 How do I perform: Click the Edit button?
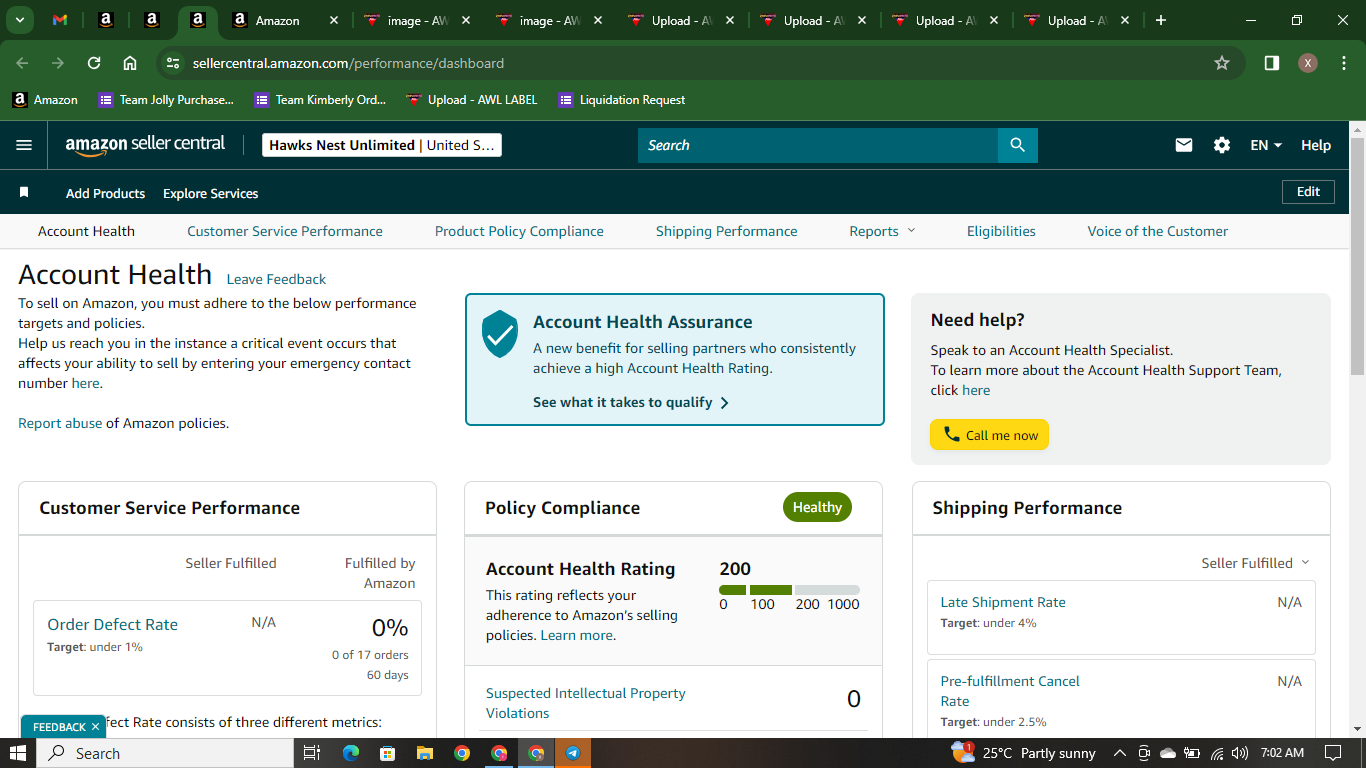click(x=1308, y=192)
